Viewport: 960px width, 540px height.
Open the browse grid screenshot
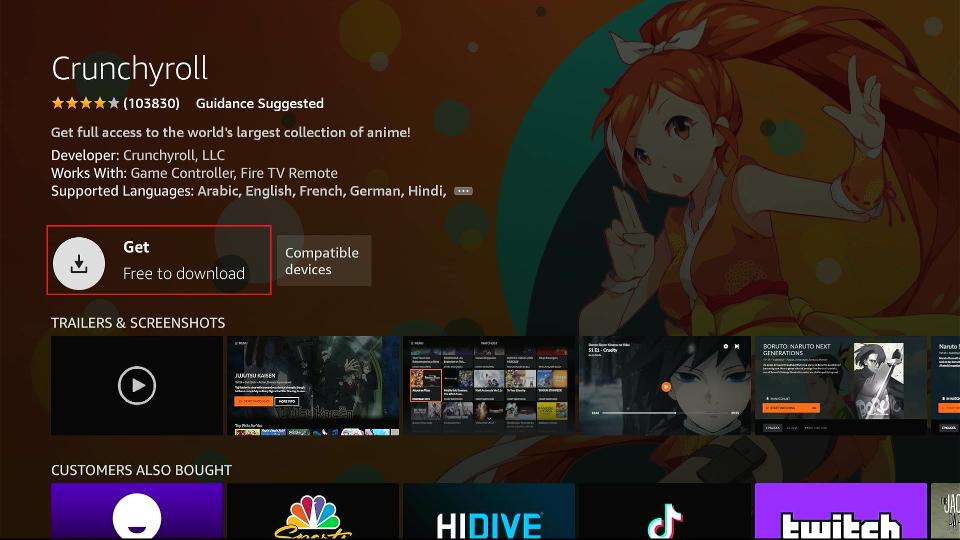click(x=489, y=386)
